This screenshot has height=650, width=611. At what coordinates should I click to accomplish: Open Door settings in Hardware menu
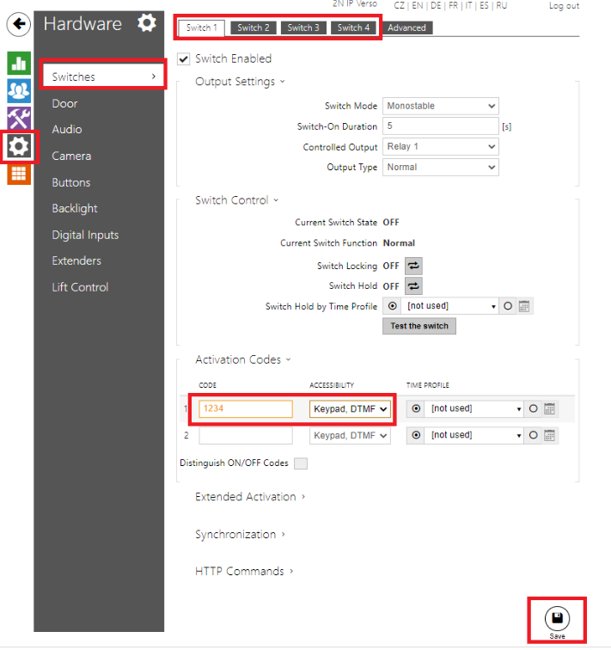(65, 103)
